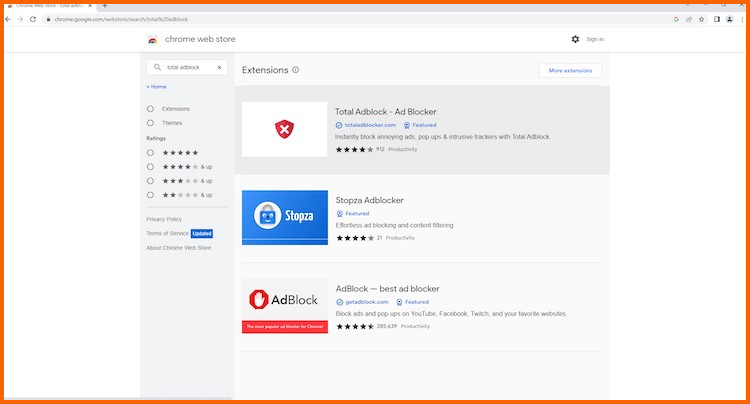
Task: Clear the search box with X
Action: [x=219, y=67]
